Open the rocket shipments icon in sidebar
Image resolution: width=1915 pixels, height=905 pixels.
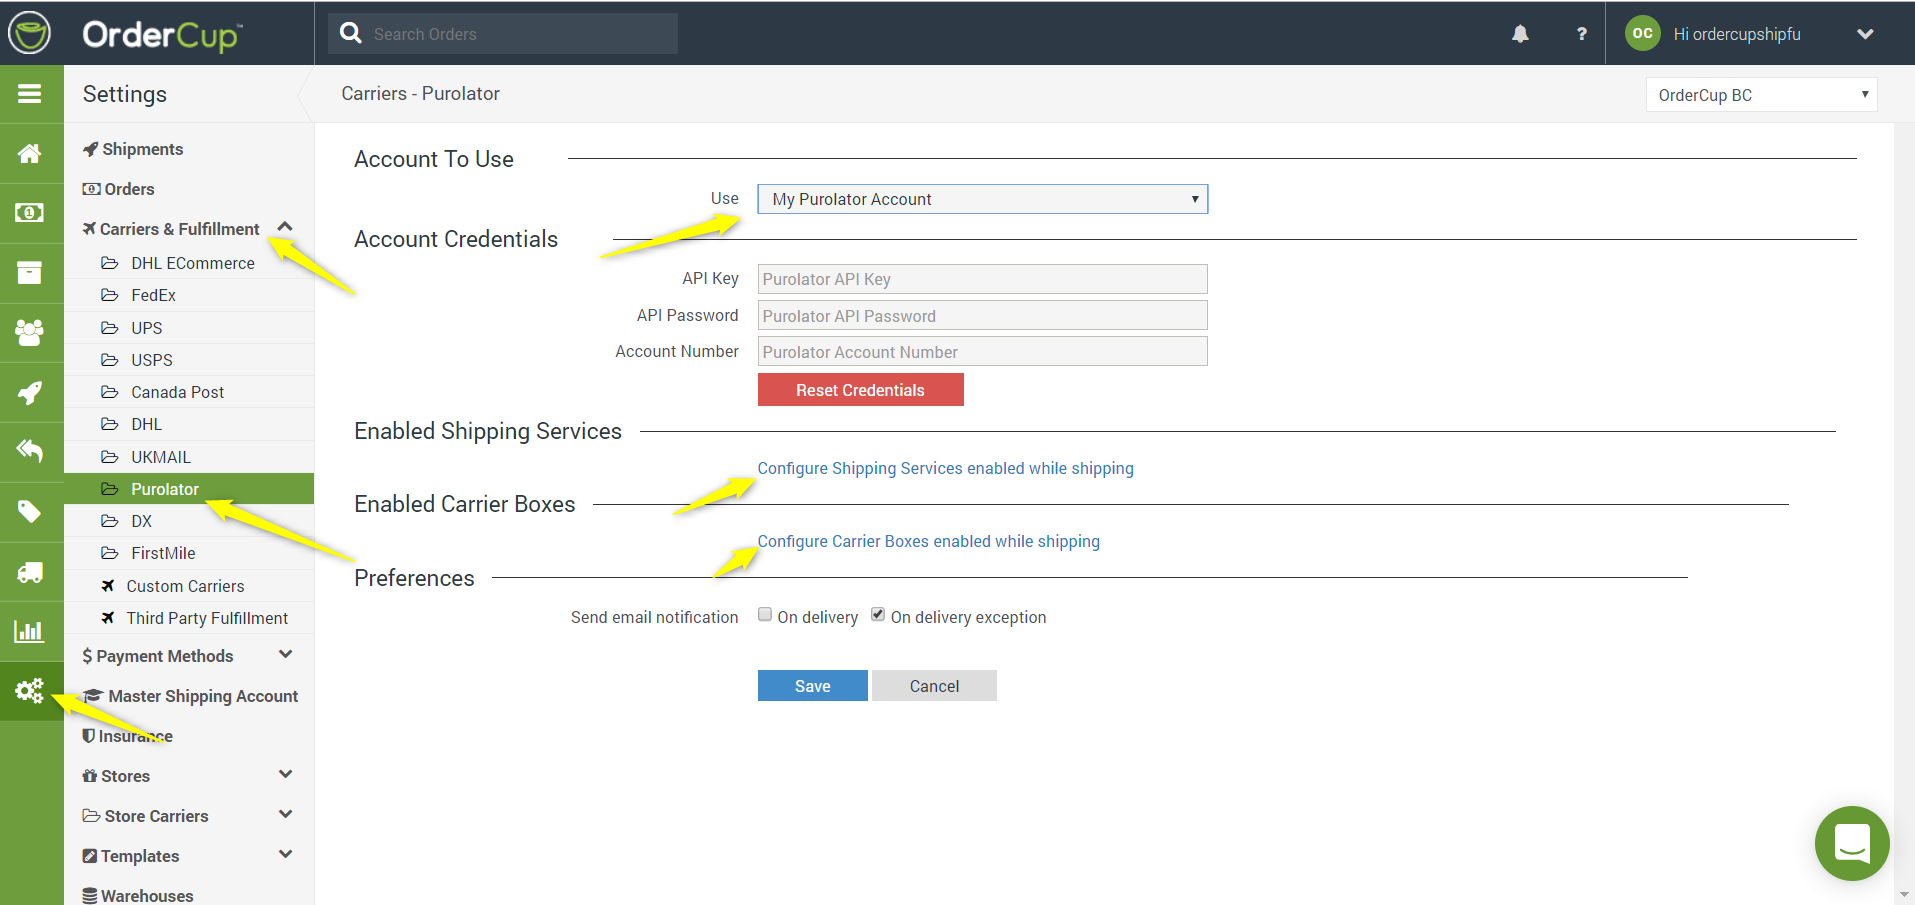point(30,392)
